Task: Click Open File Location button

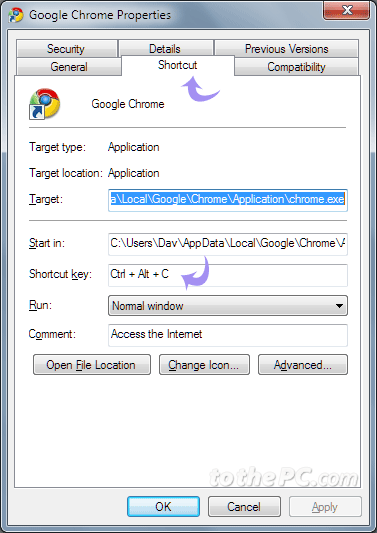Action: click(92, 365)
